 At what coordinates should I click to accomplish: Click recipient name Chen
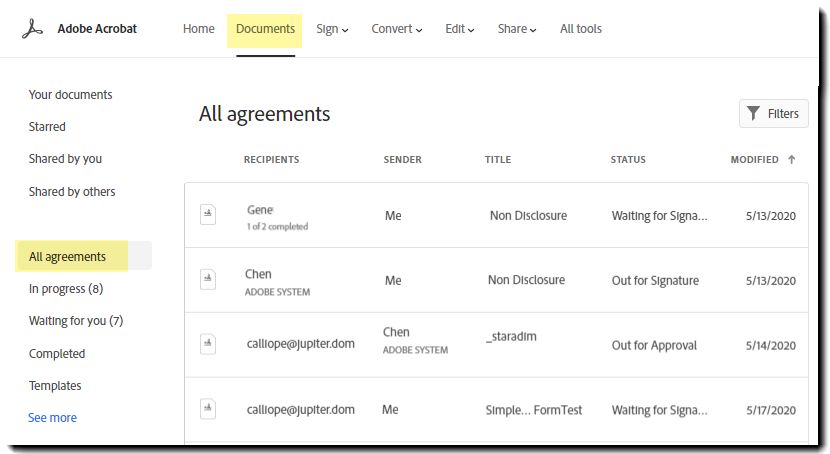click(258, 274)
